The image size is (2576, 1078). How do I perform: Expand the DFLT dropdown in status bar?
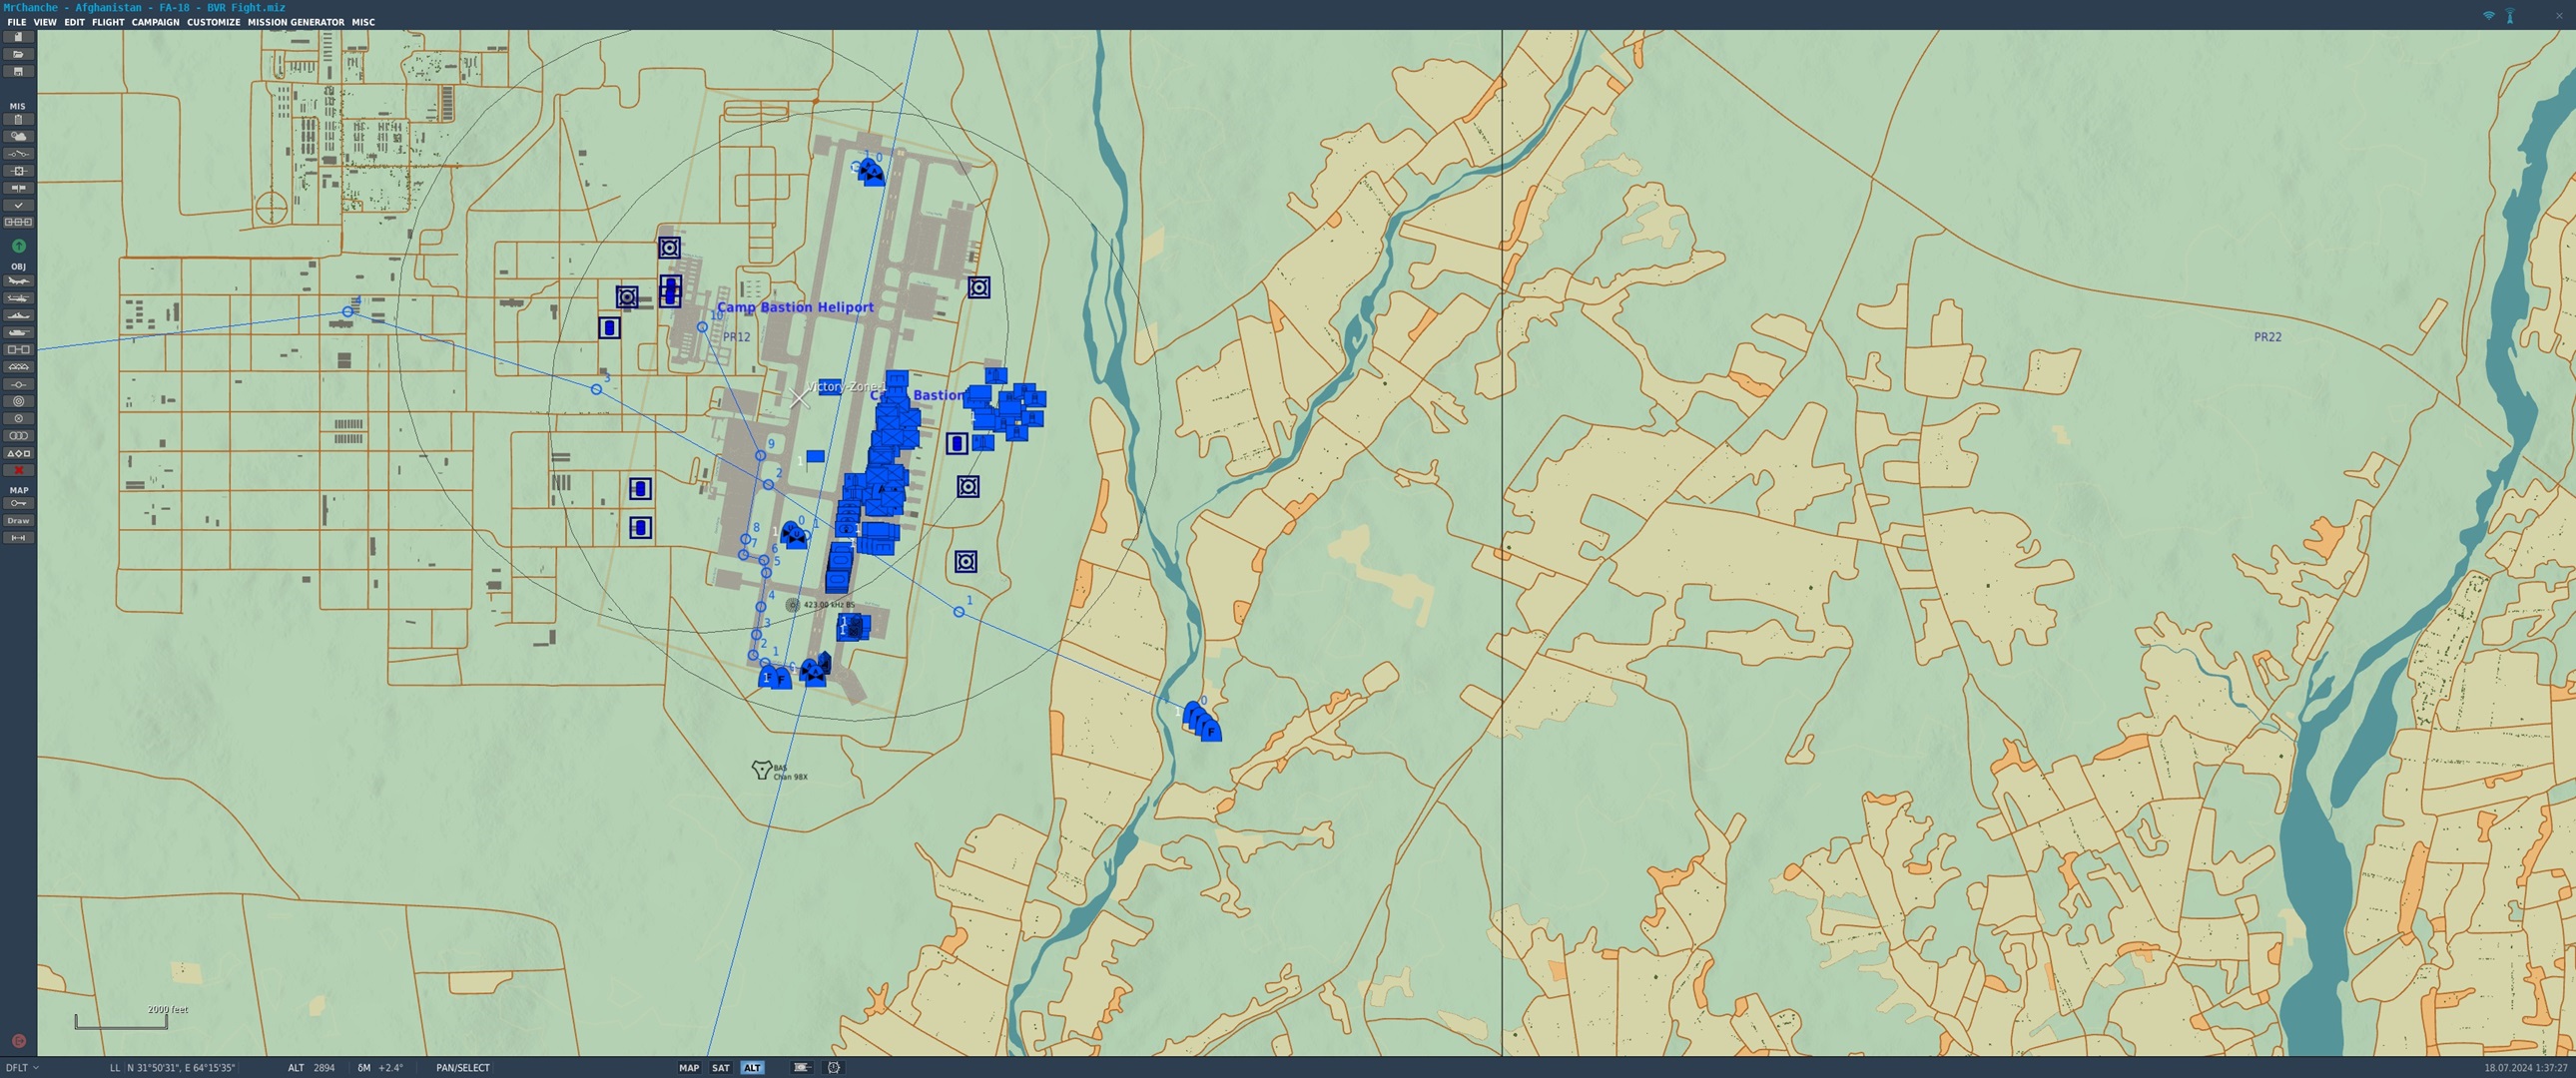[22, 1068]
